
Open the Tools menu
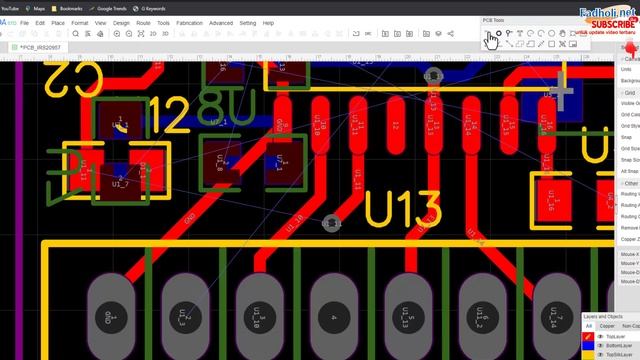point(163,23)
